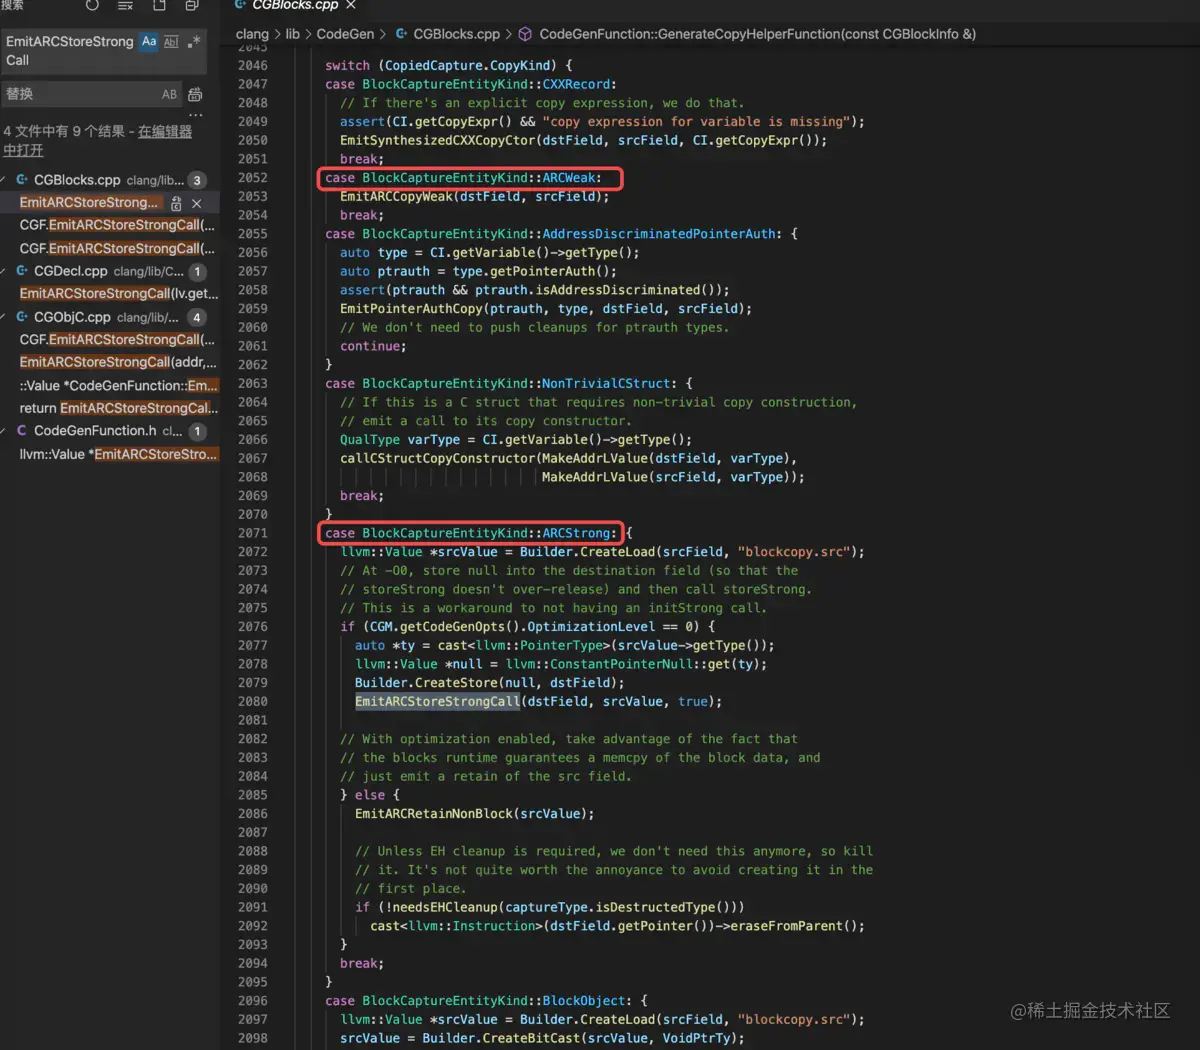Viewport: 1200px width, 1050px height.
Task: Toggle Match Case (Aa) in search
Action: click(x=149, y=41)
